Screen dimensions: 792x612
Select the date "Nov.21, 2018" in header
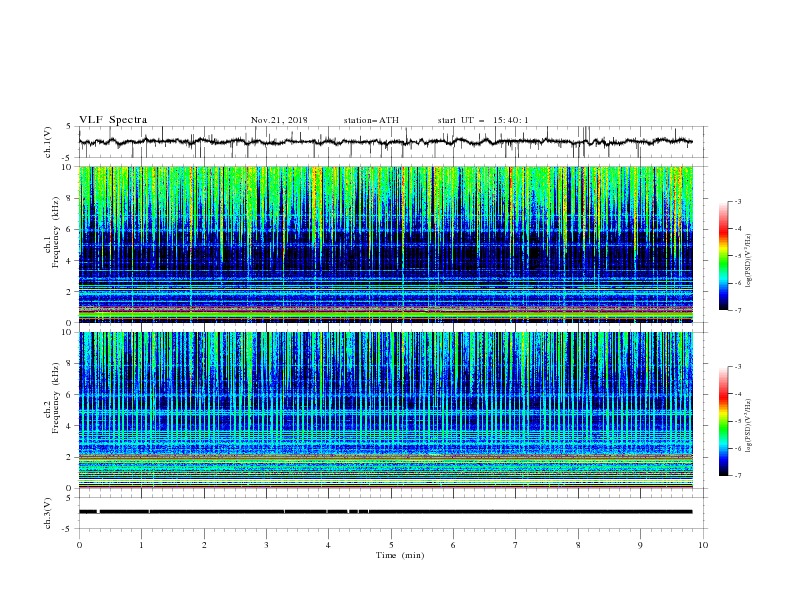click(279, 120)
